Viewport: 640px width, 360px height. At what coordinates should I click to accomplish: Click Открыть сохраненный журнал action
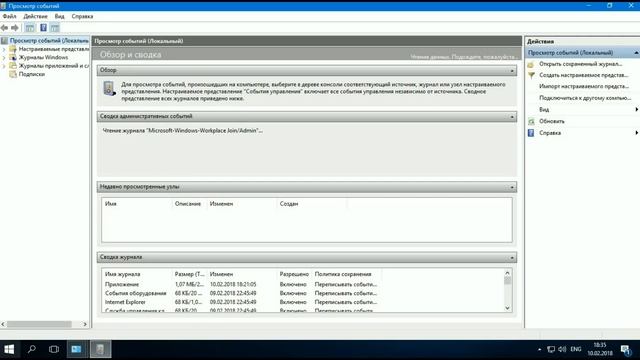(580, 64)
